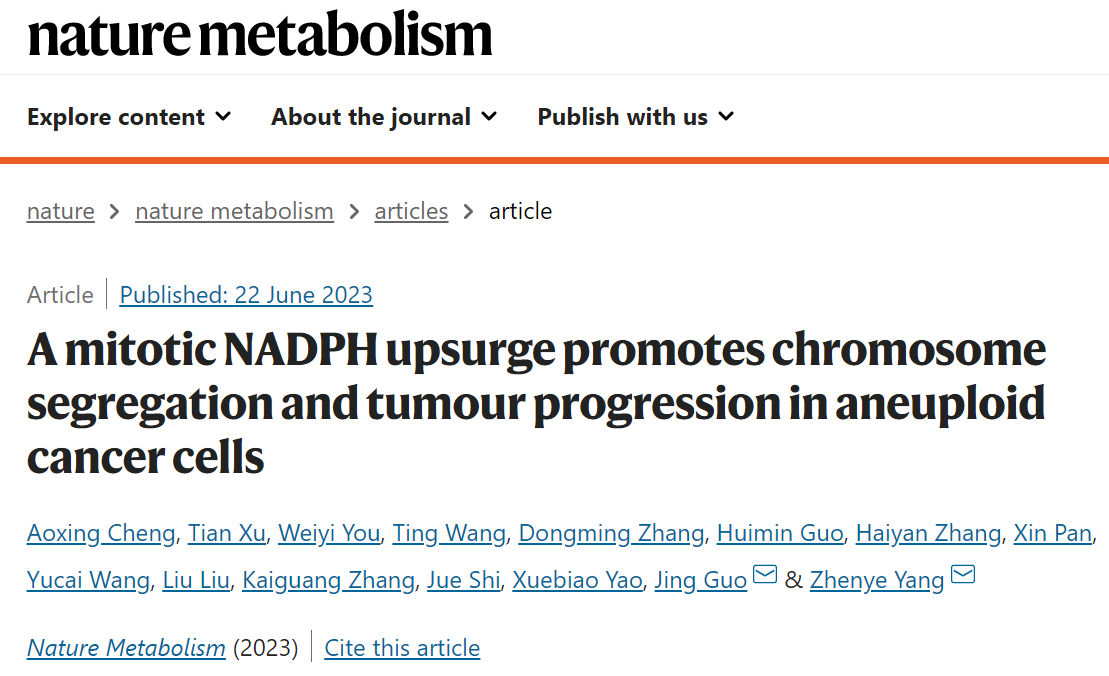1109x676 pixels.
Task: Click the envelope icon next to Zhenye Yang
Action: point(963,574)
